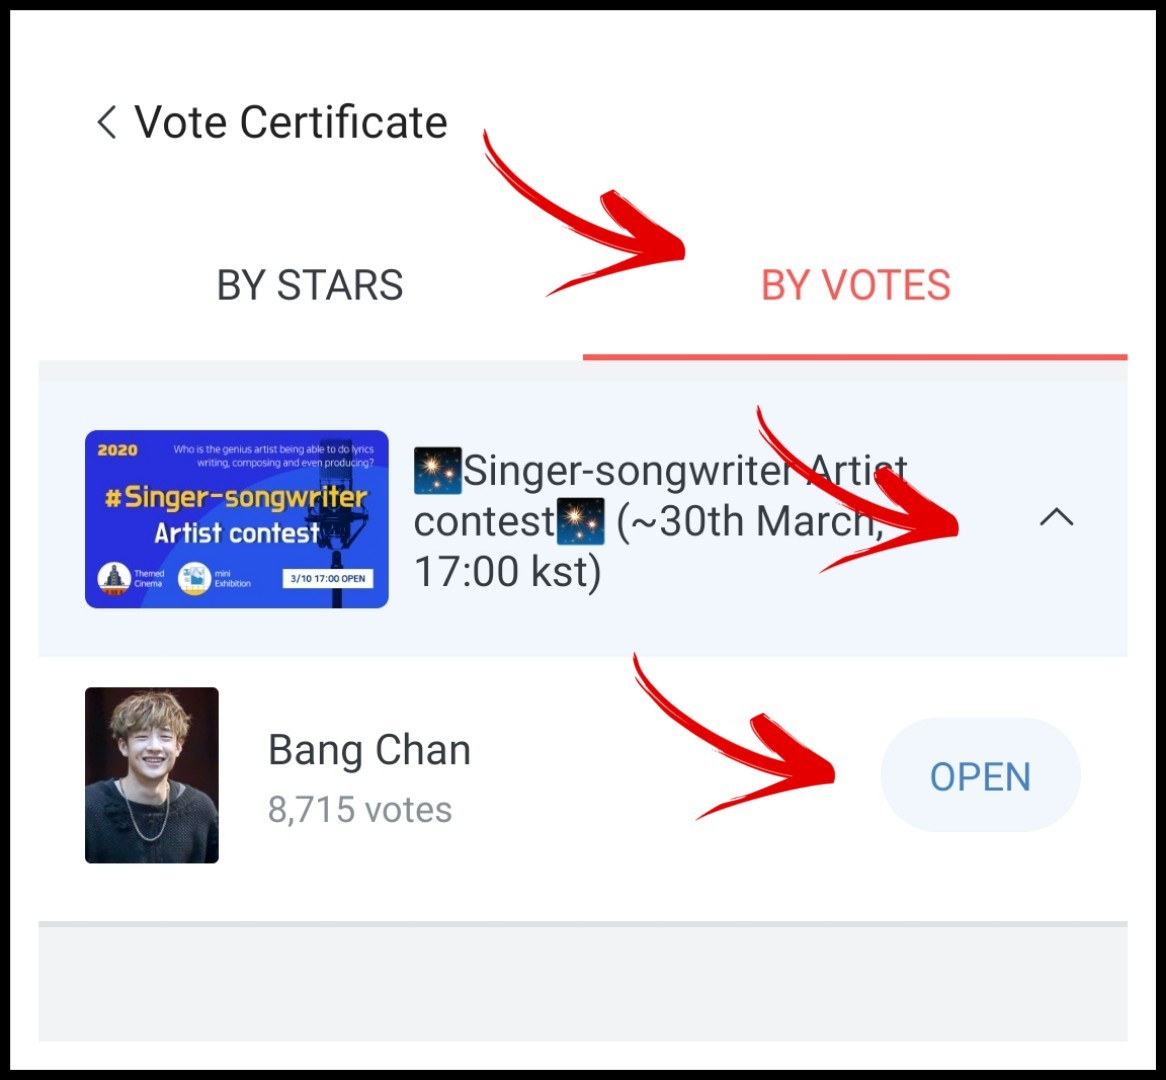The width and height of the screenshot is (1166, 1080).
Task: Select the BY VOTES tab
Action: (x=855, y=285)
